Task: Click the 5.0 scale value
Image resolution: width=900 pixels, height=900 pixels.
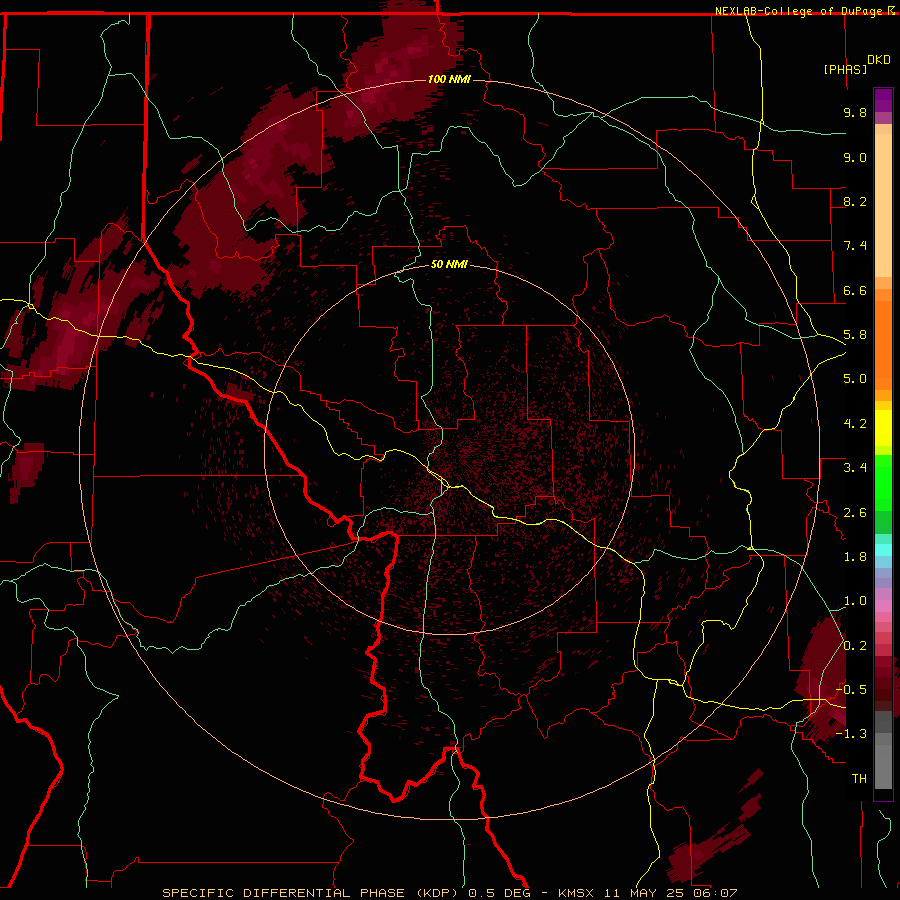Action: [855, 379]
